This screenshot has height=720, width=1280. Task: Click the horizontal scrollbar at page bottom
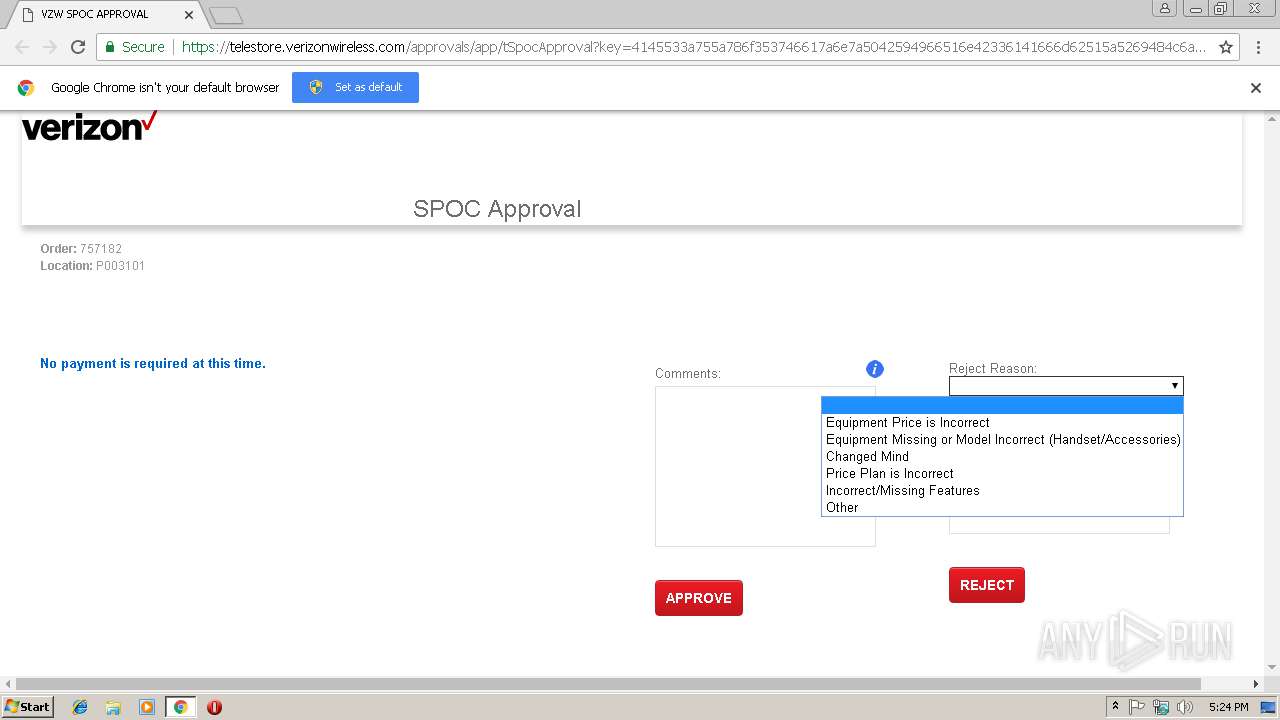pos(608,684)
